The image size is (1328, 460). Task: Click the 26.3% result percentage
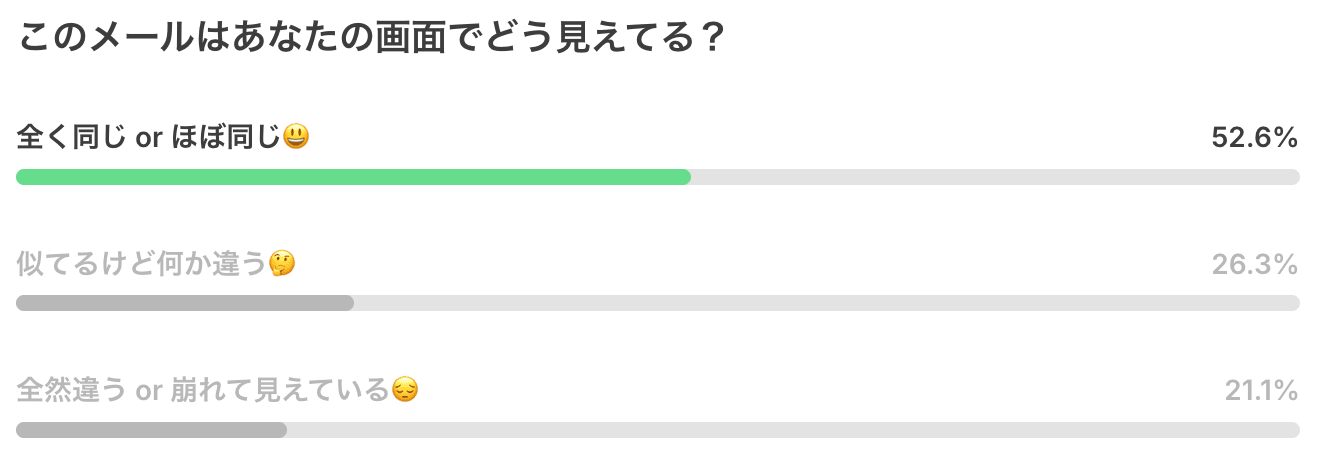(x=1254, y=264)
